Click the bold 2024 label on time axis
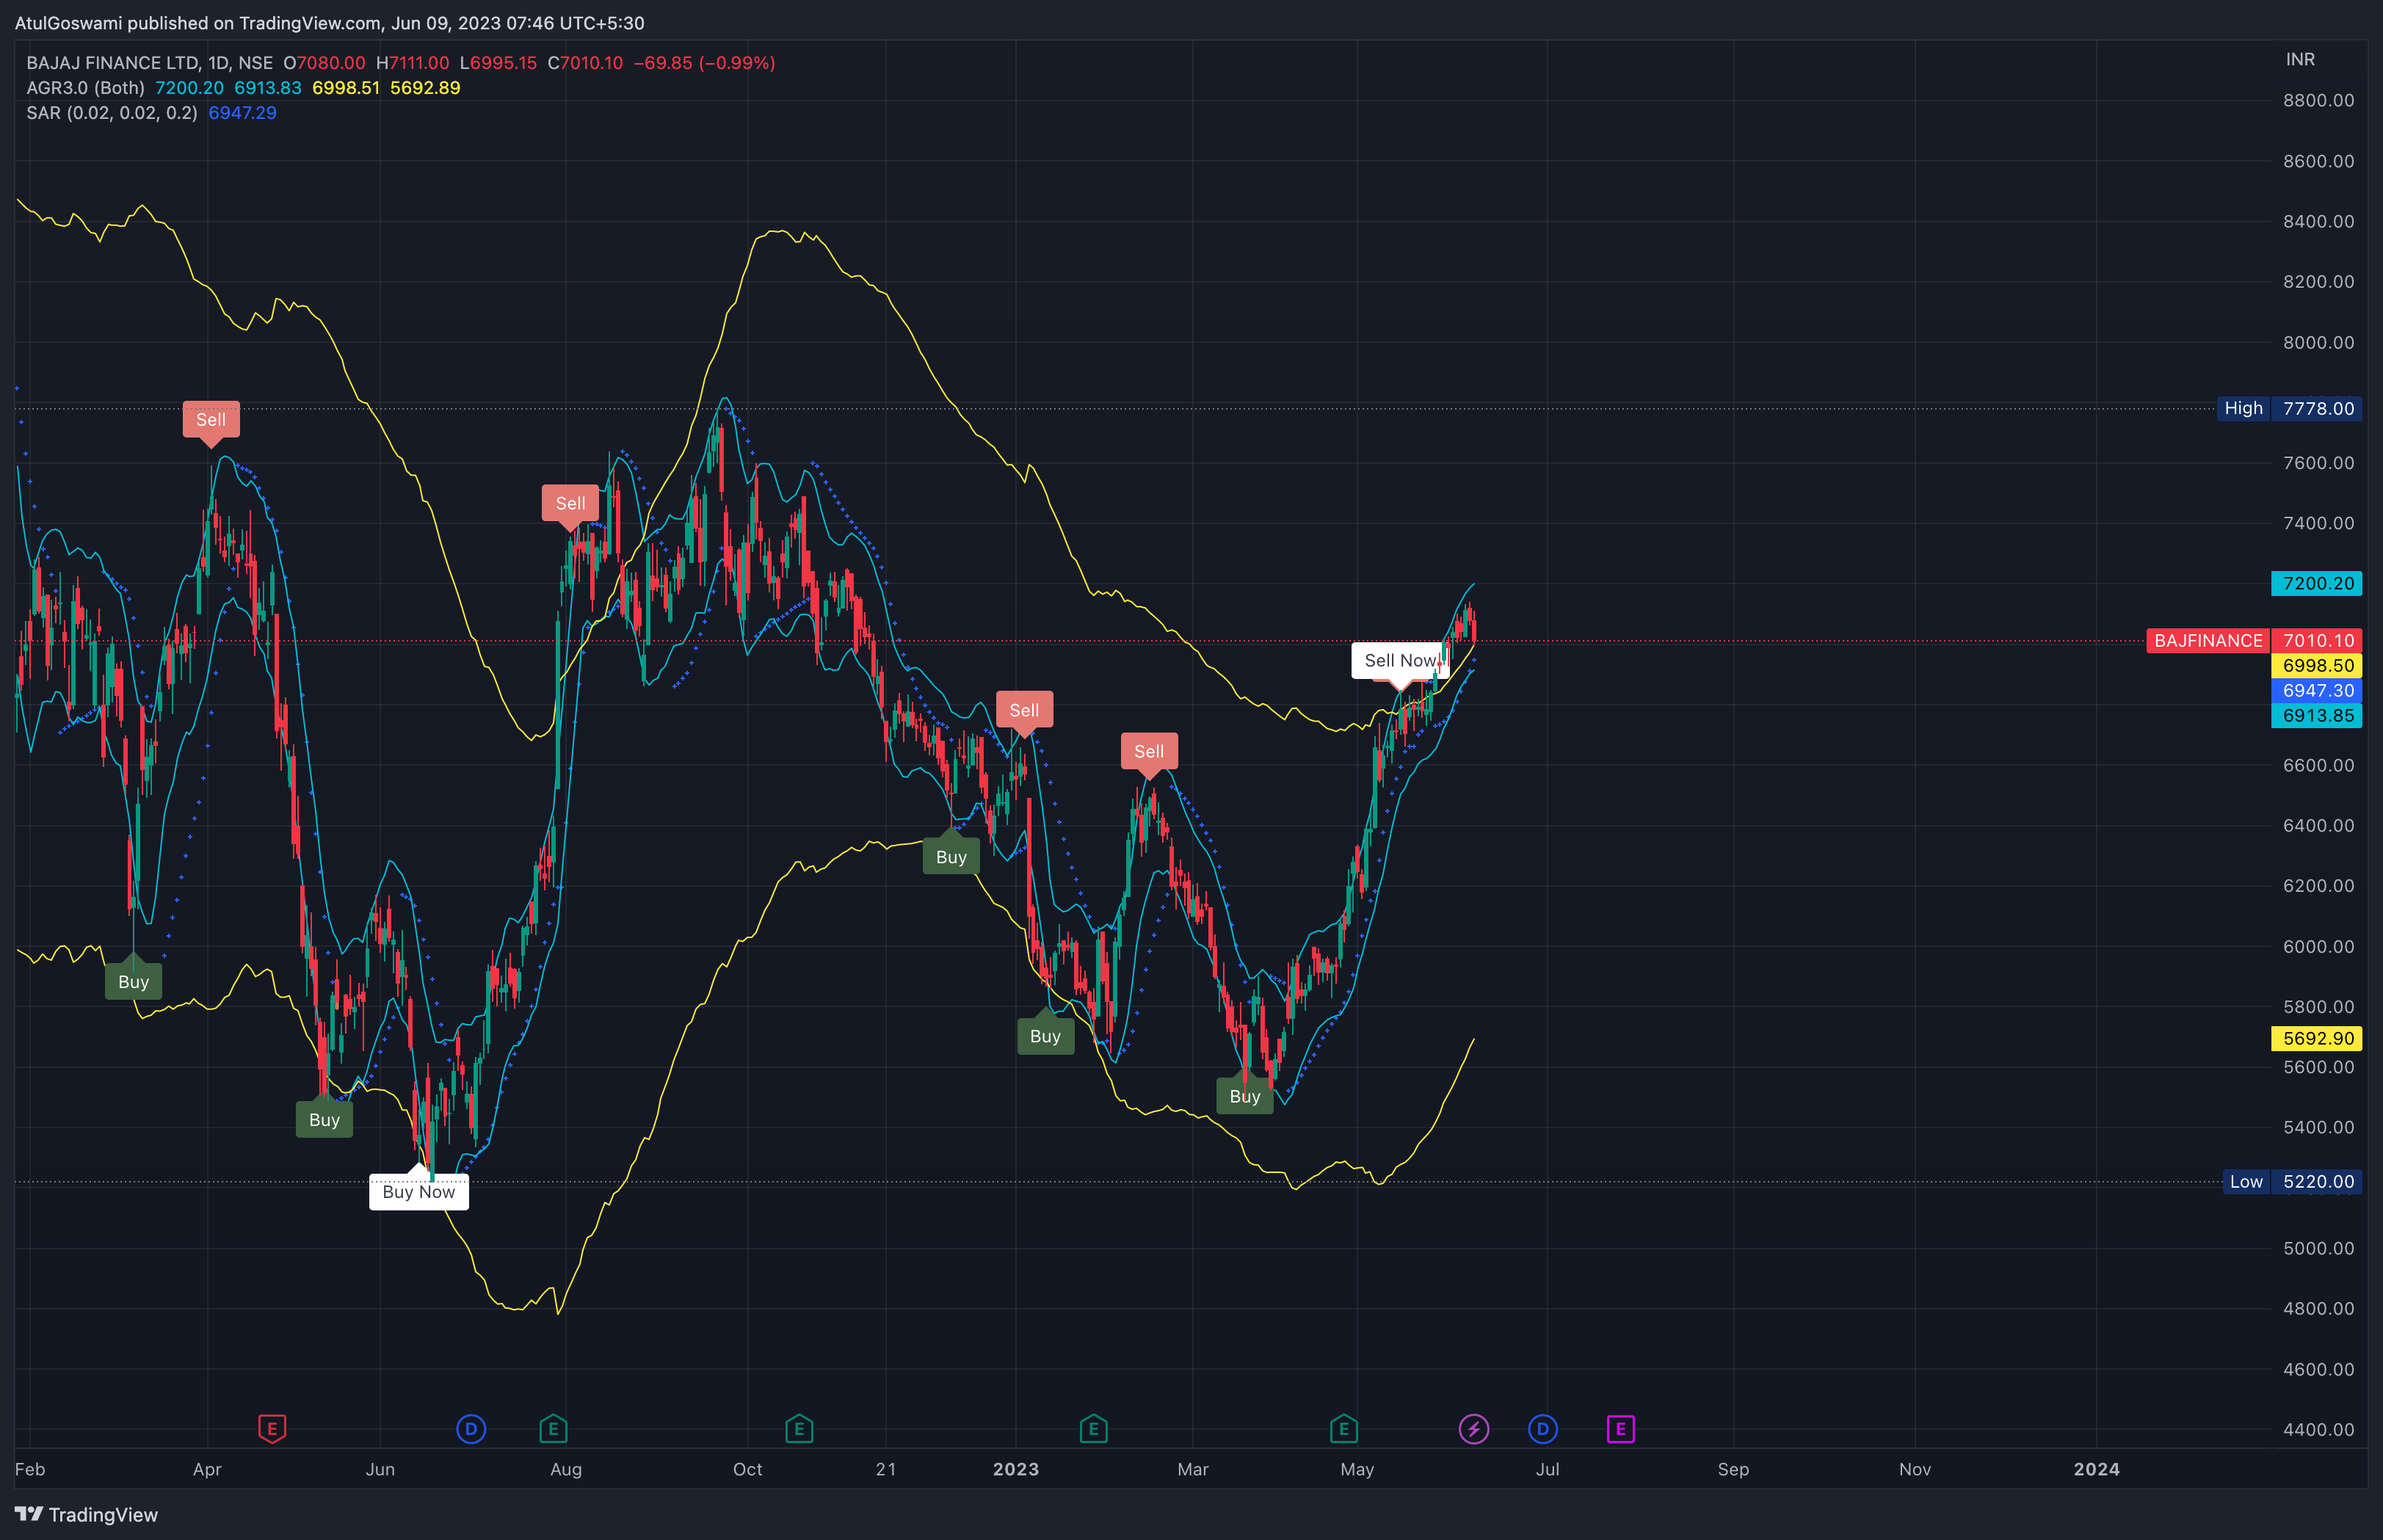 pyautogui.click(x=2096, y=1470)
